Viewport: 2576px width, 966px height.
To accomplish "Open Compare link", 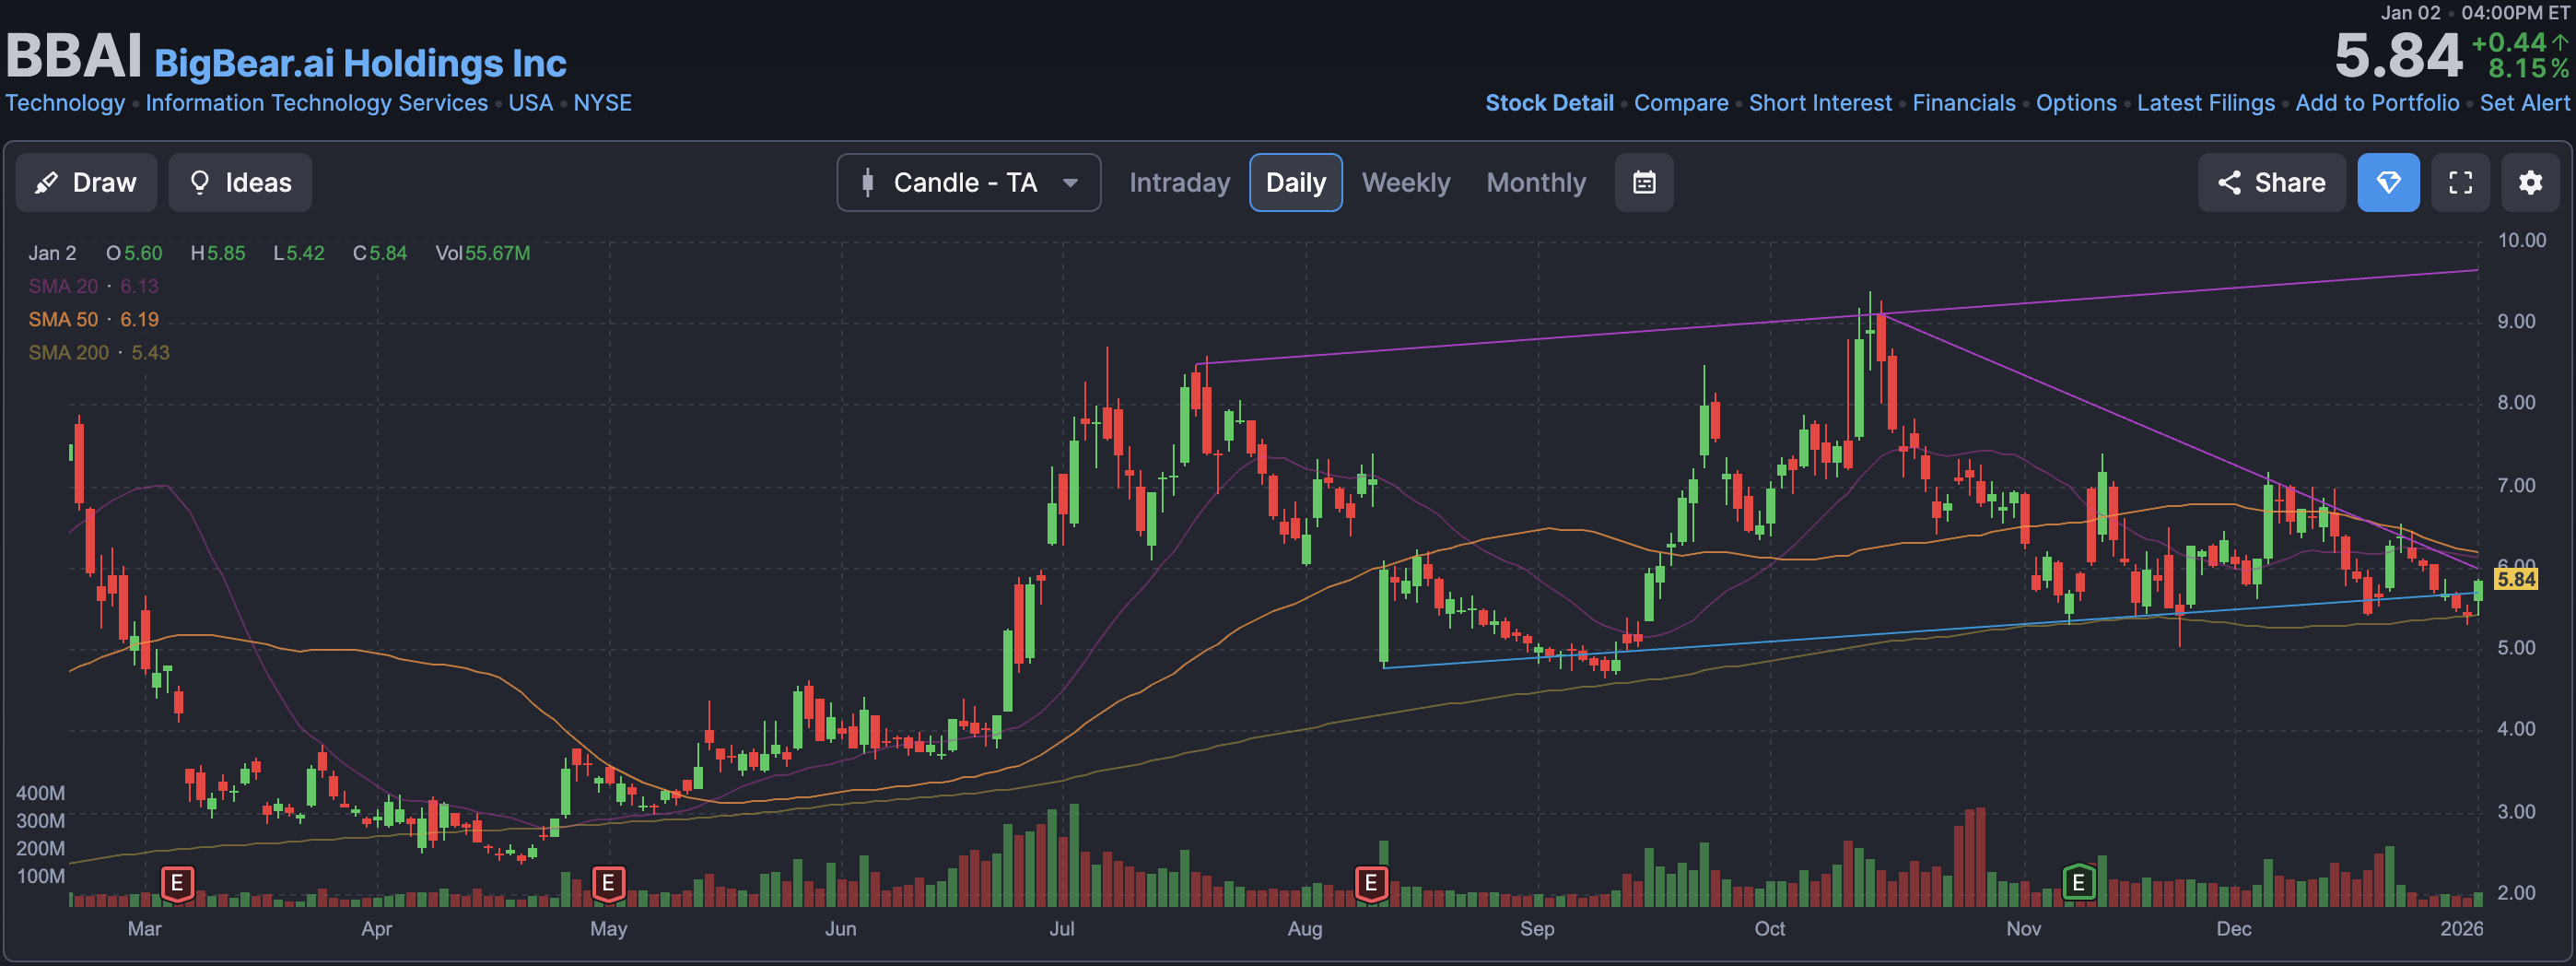I will [x=1681, y=103].
